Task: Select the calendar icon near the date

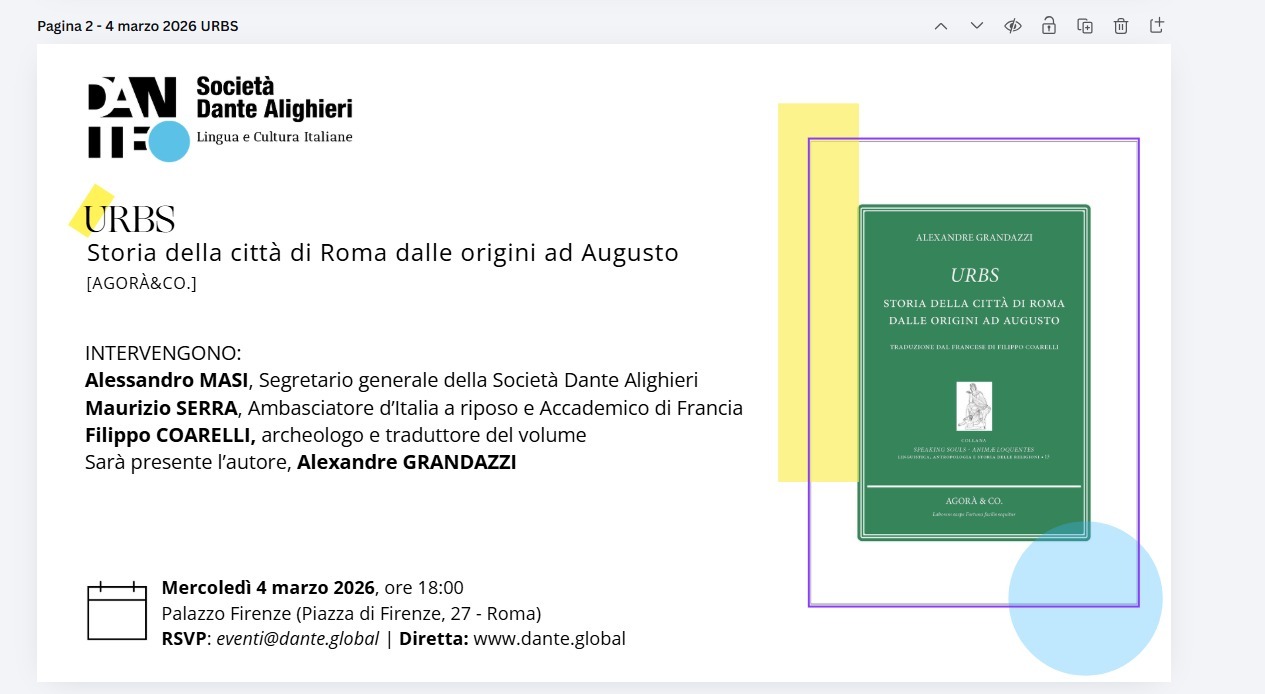Action: point(117,610)
